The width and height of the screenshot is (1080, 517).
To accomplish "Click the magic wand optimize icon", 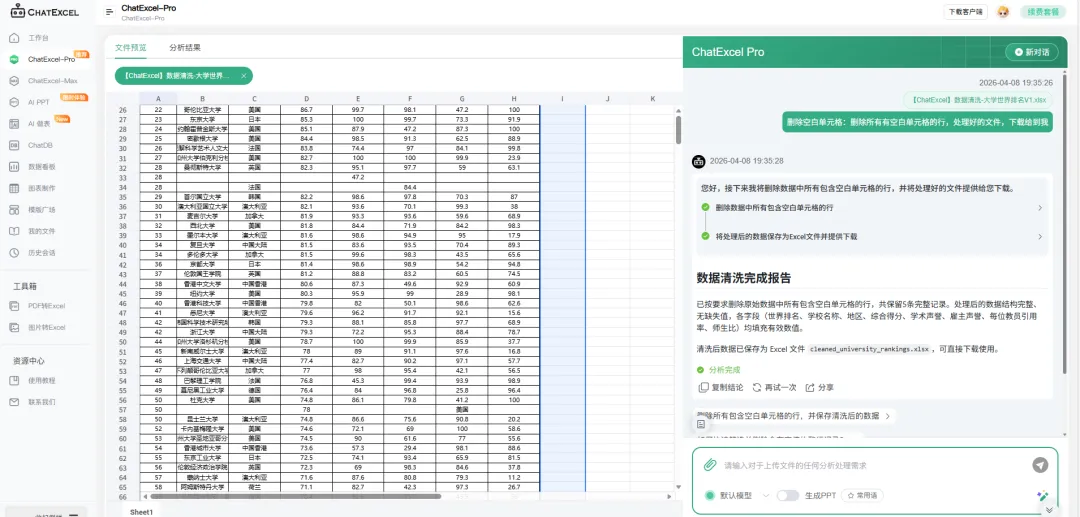I will coord(1043,496).
